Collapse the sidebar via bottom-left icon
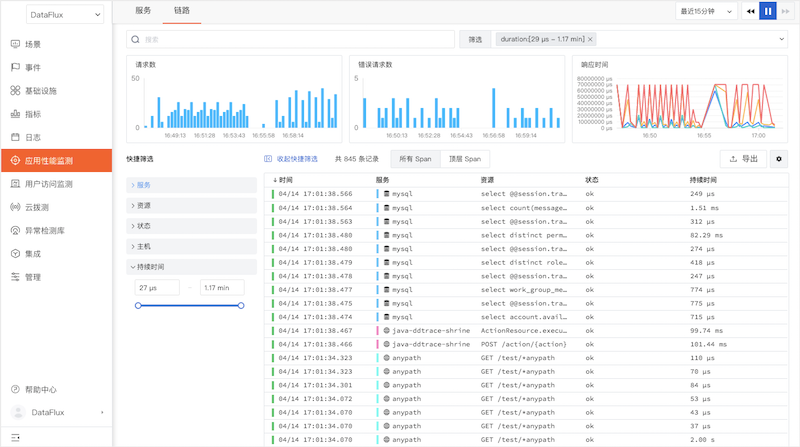This screenshot has width=800, height=447. pyautogui.click(x=15, y=437)
